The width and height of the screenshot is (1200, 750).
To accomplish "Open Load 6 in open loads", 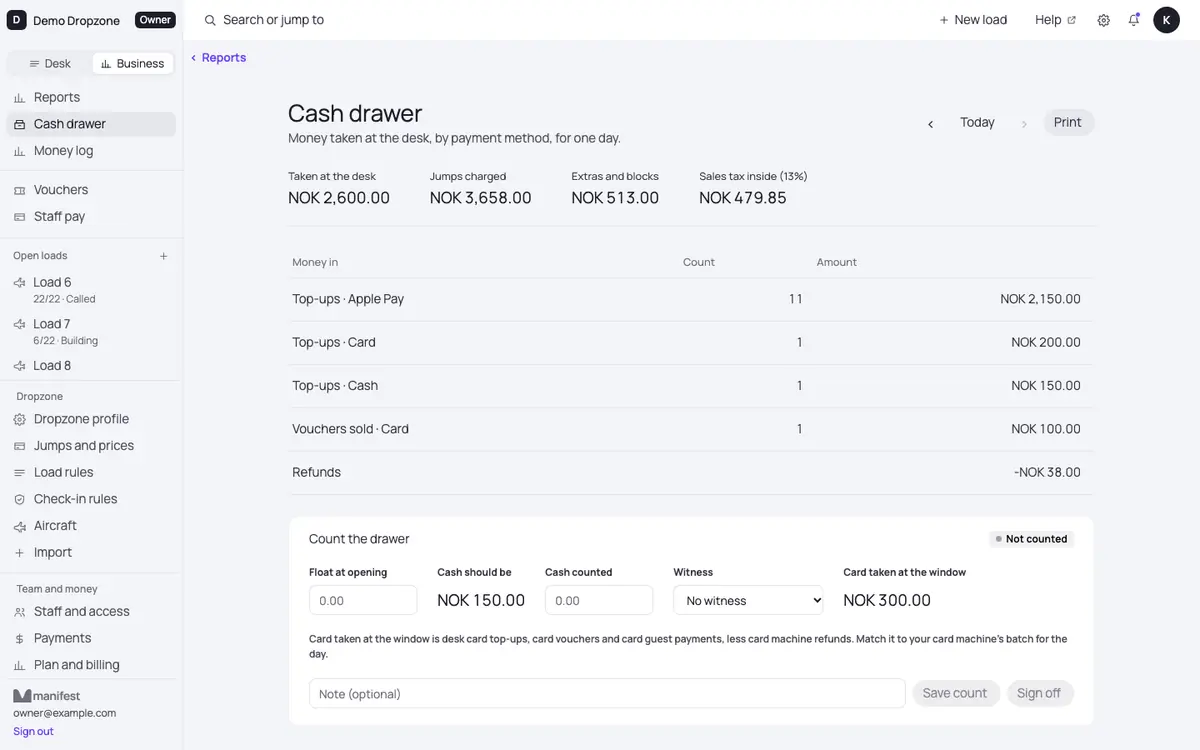I will click(91, 290).
